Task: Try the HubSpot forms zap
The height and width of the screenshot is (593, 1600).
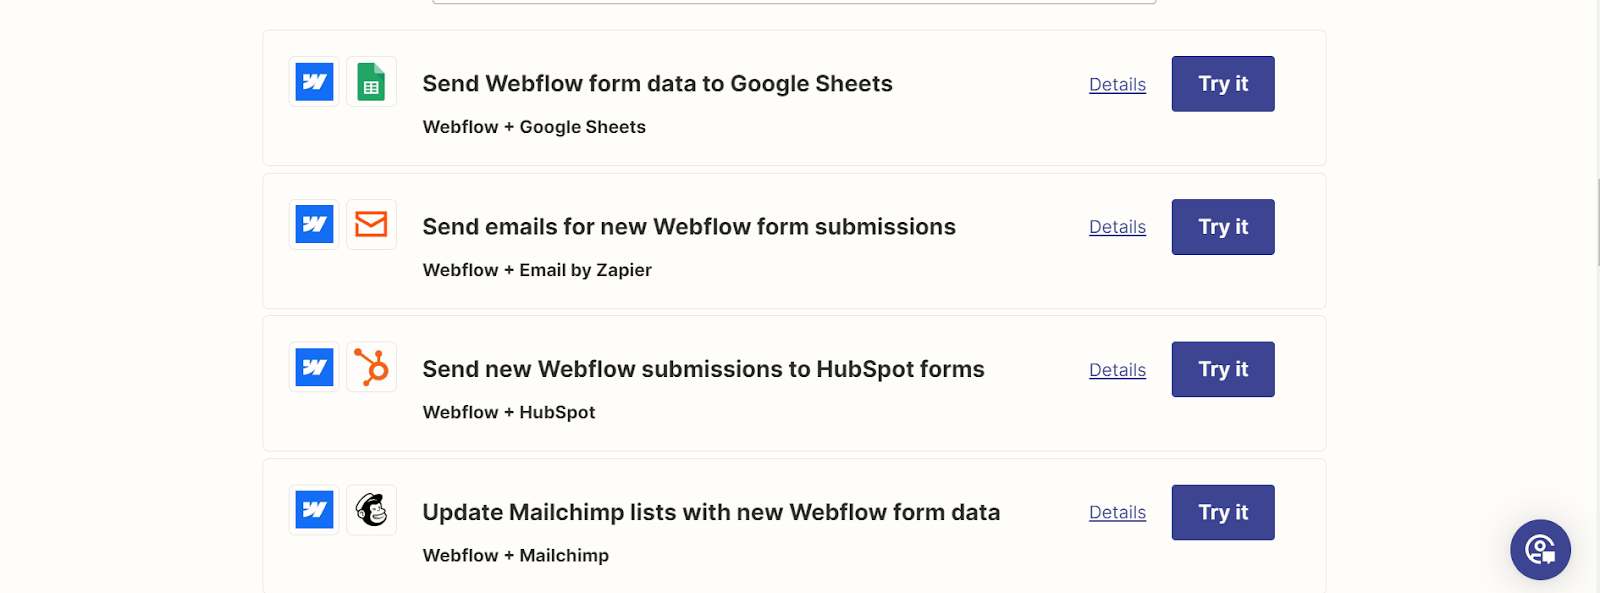Action: pyautogui.click(x=1223, y=369)
